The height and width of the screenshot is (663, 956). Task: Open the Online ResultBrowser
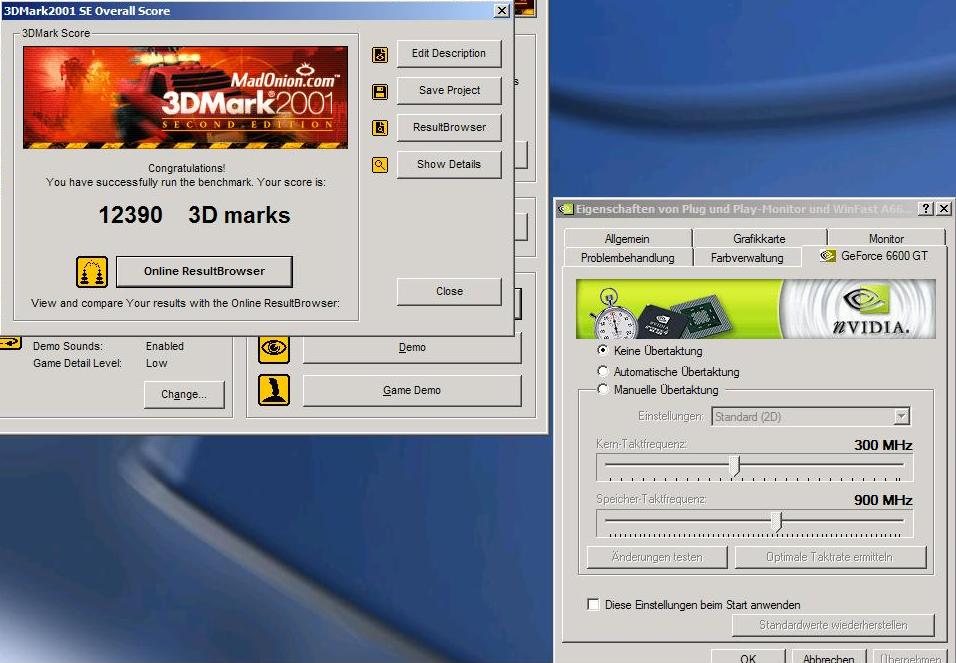(x=204, y=271)
